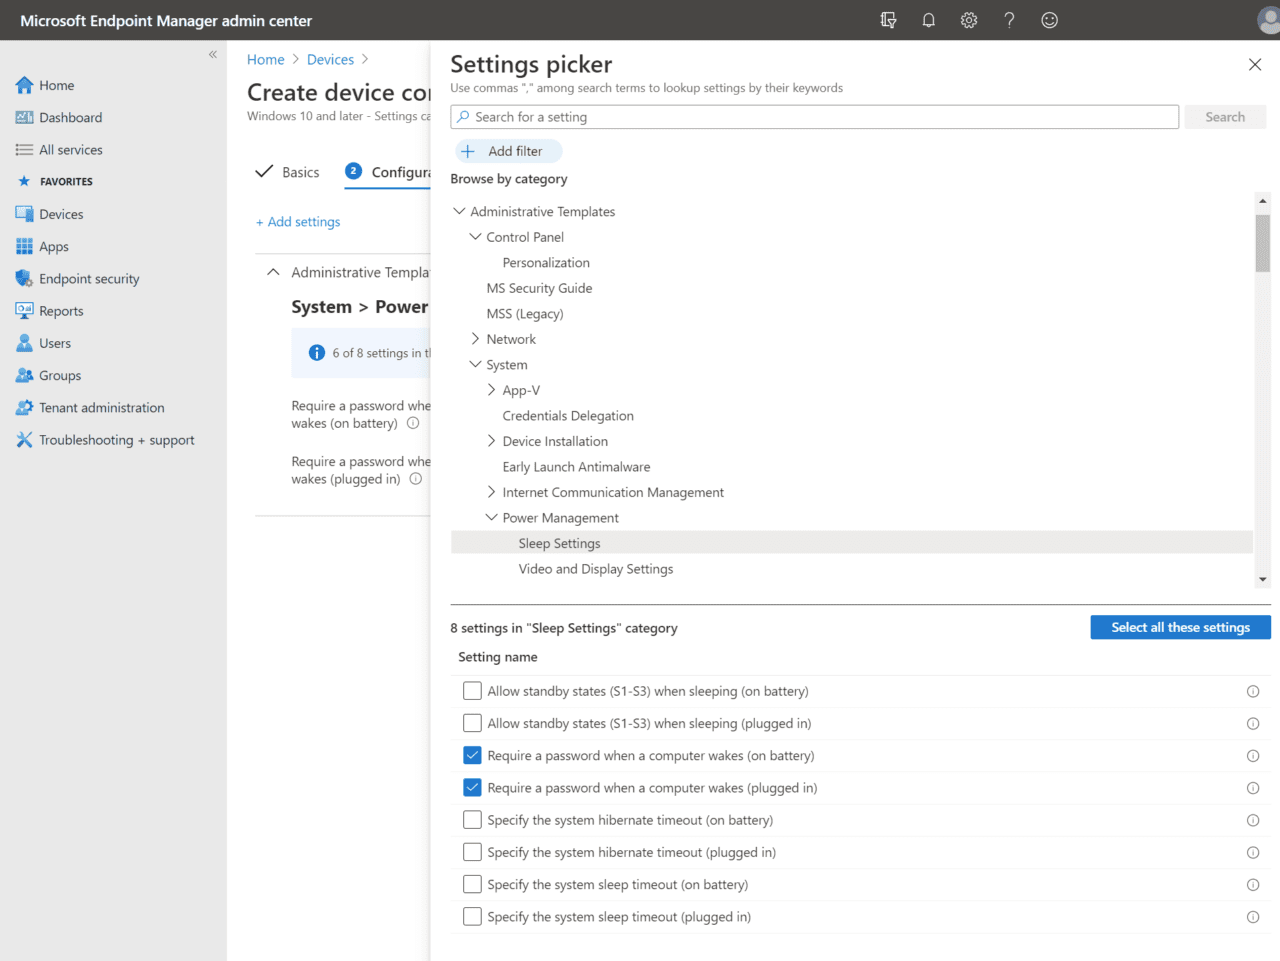1280x961 pixels.
Task: Expand the Device Installation tree node
Action: coord(491,441)
